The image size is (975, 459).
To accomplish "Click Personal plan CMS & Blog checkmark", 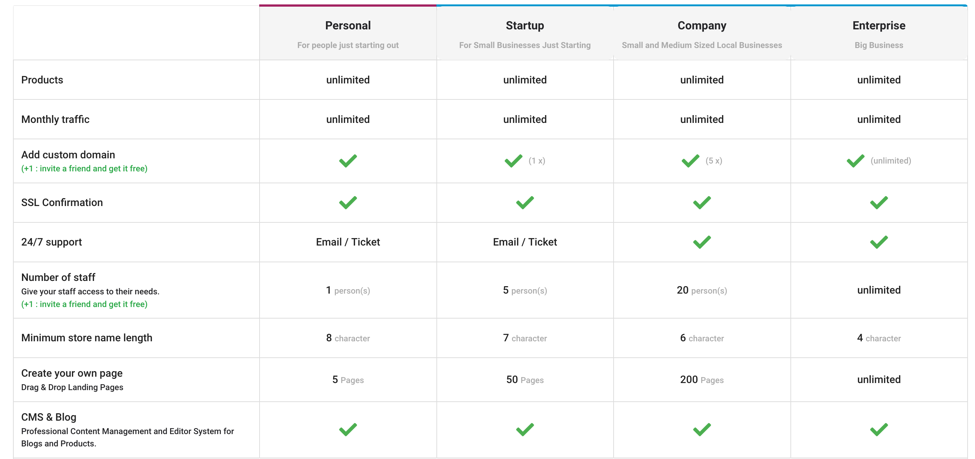I will [348, 429].
